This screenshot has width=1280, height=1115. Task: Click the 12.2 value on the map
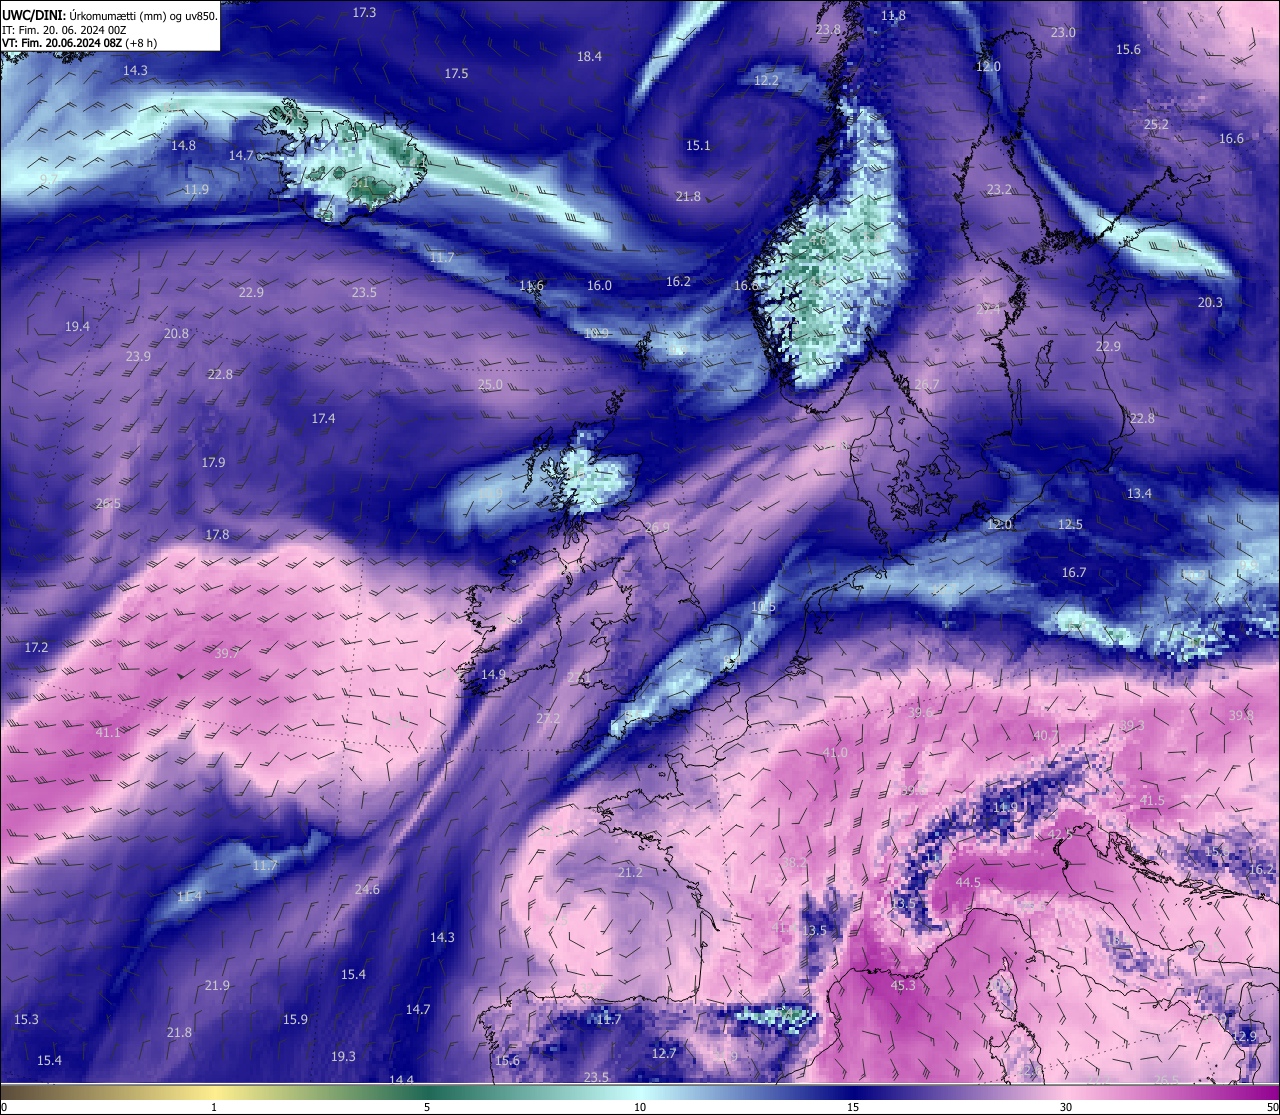pos(767,80)
